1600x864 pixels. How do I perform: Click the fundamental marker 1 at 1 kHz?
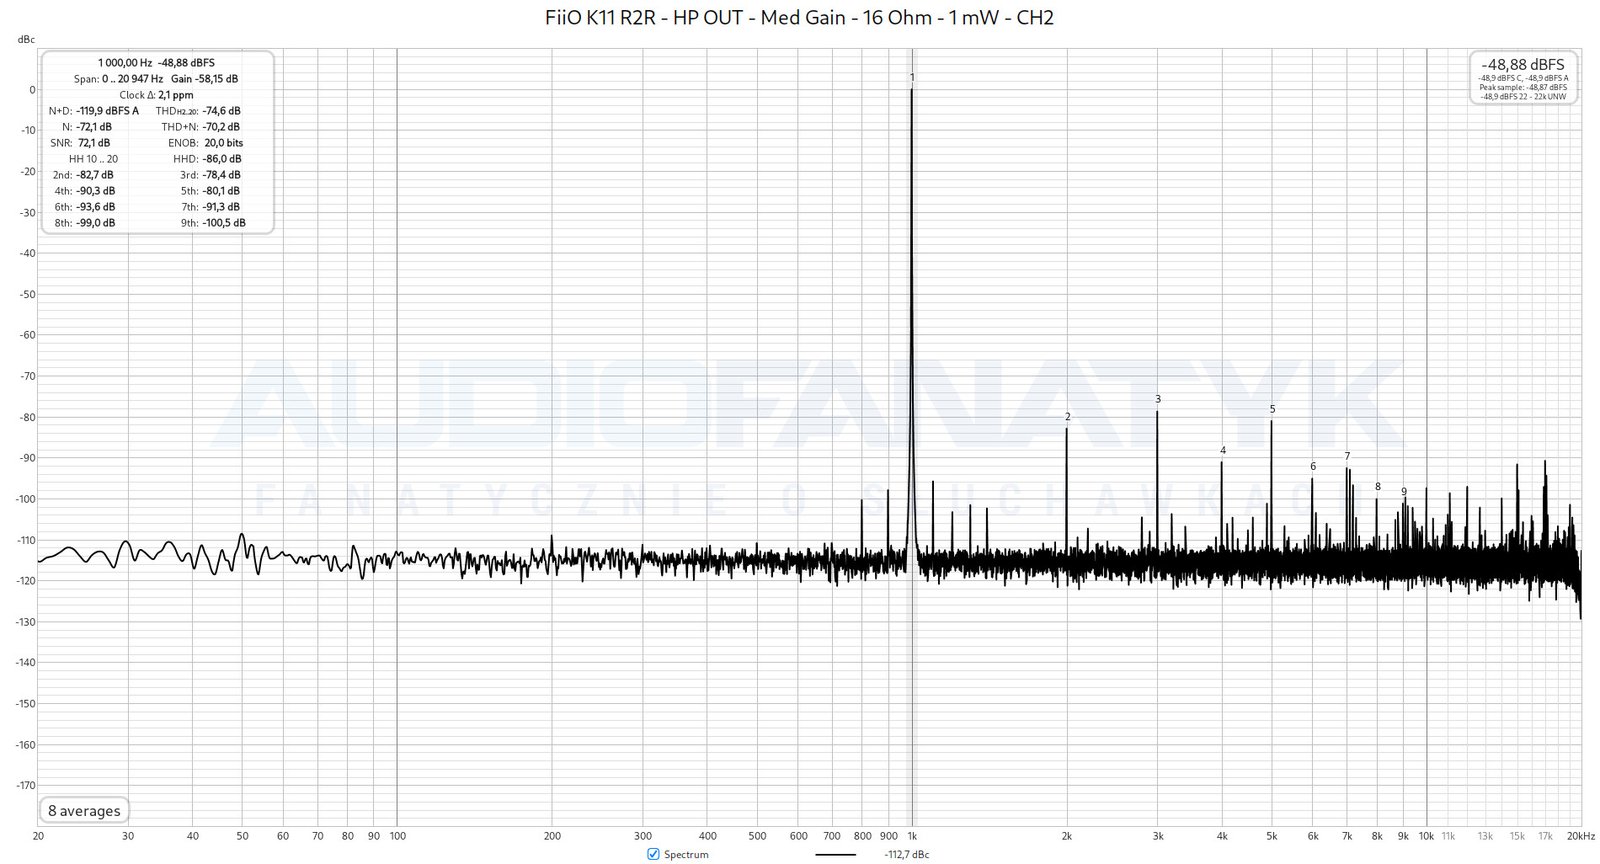[912, 77]
